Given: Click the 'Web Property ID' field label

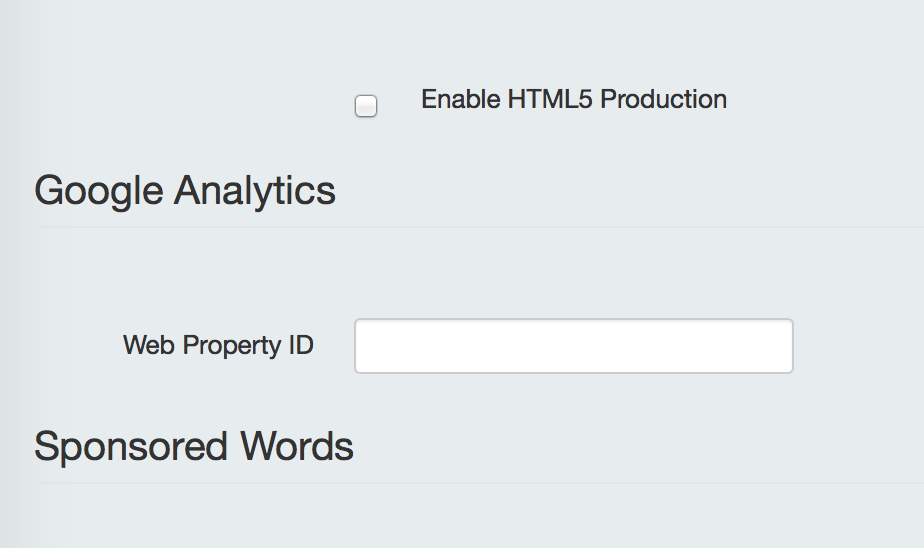Looking at the screenshot, I should 218,345.
